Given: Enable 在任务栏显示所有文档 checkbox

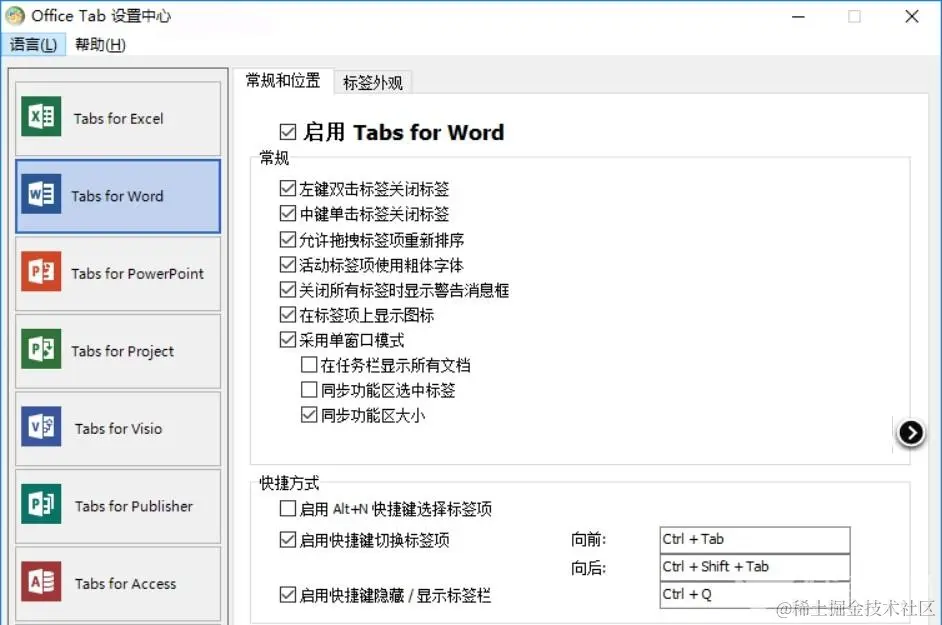Looking at the screenshot, I should click(309, 364).
